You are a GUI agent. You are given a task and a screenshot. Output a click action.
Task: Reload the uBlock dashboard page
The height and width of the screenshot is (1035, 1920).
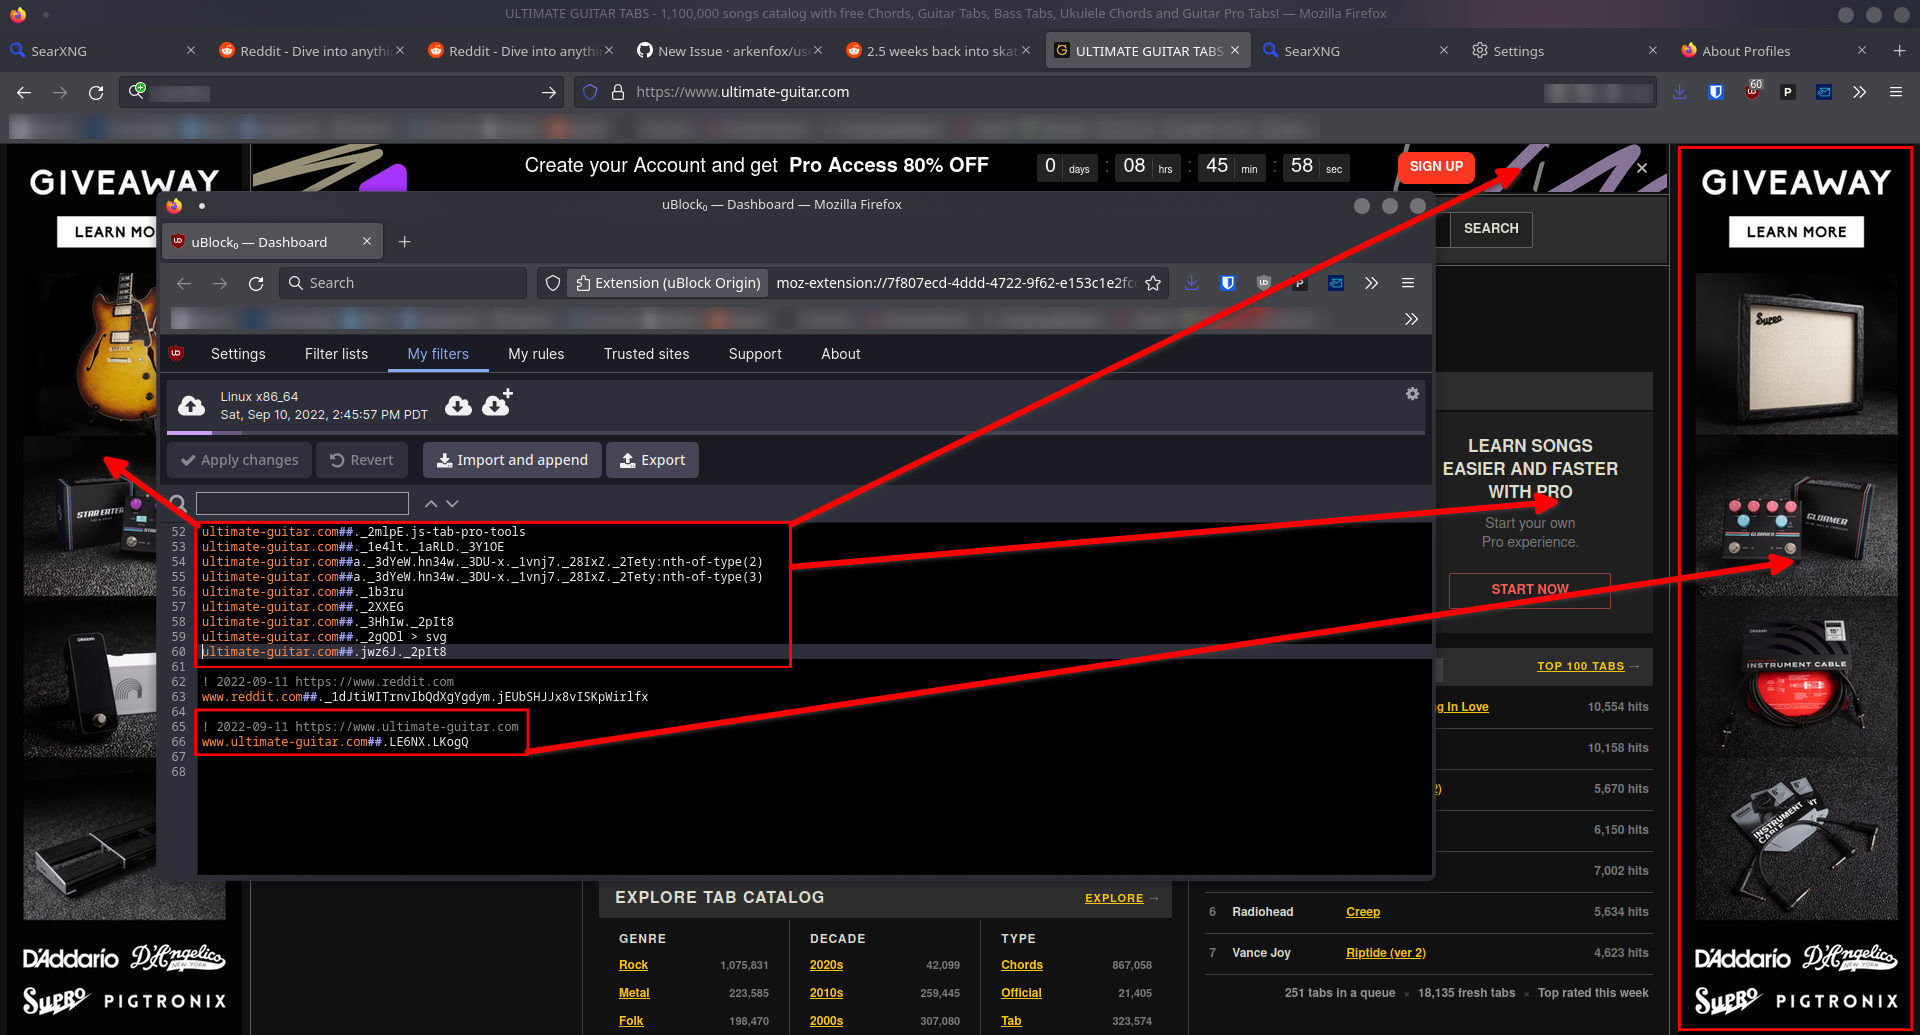256,283
